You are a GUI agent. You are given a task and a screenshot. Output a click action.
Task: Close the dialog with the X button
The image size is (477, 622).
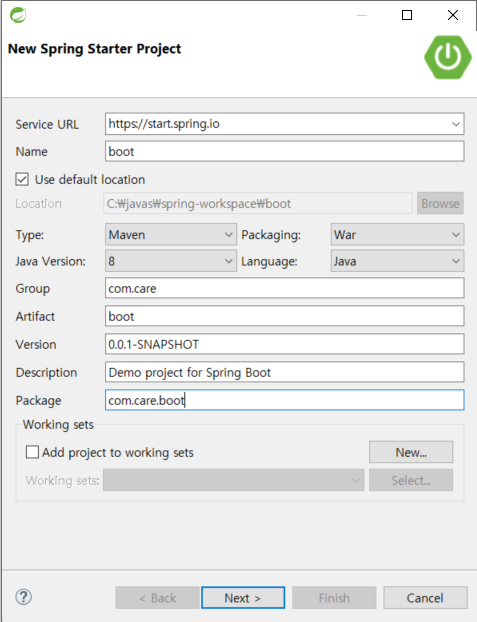pos(453,15)
